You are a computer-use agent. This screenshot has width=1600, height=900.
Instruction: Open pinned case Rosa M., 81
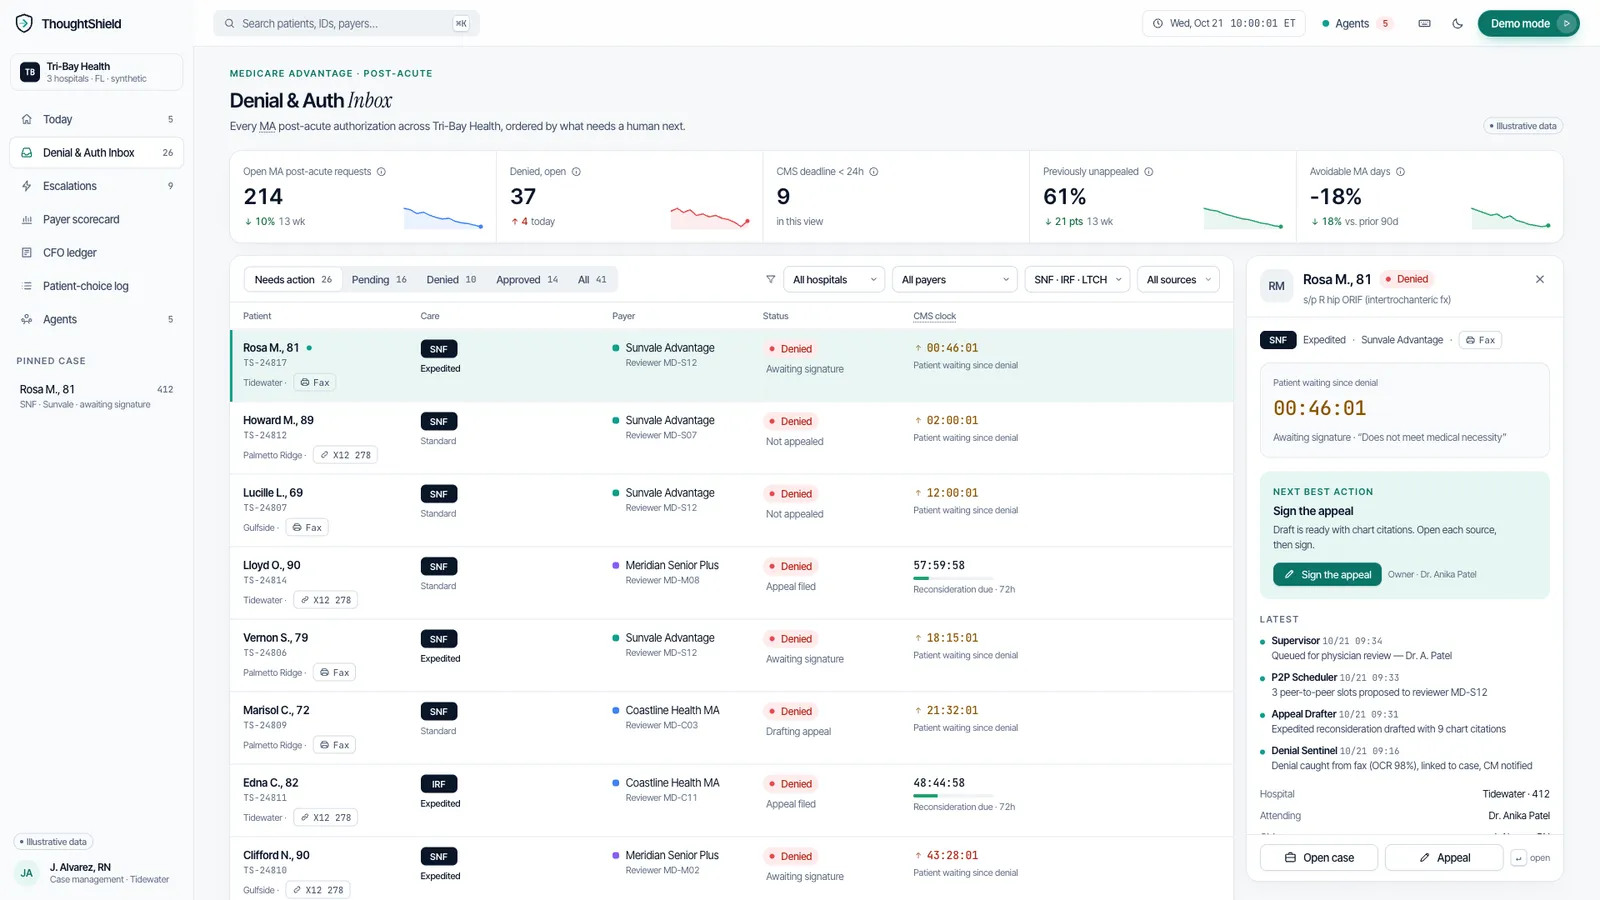(x=97, y=396)
